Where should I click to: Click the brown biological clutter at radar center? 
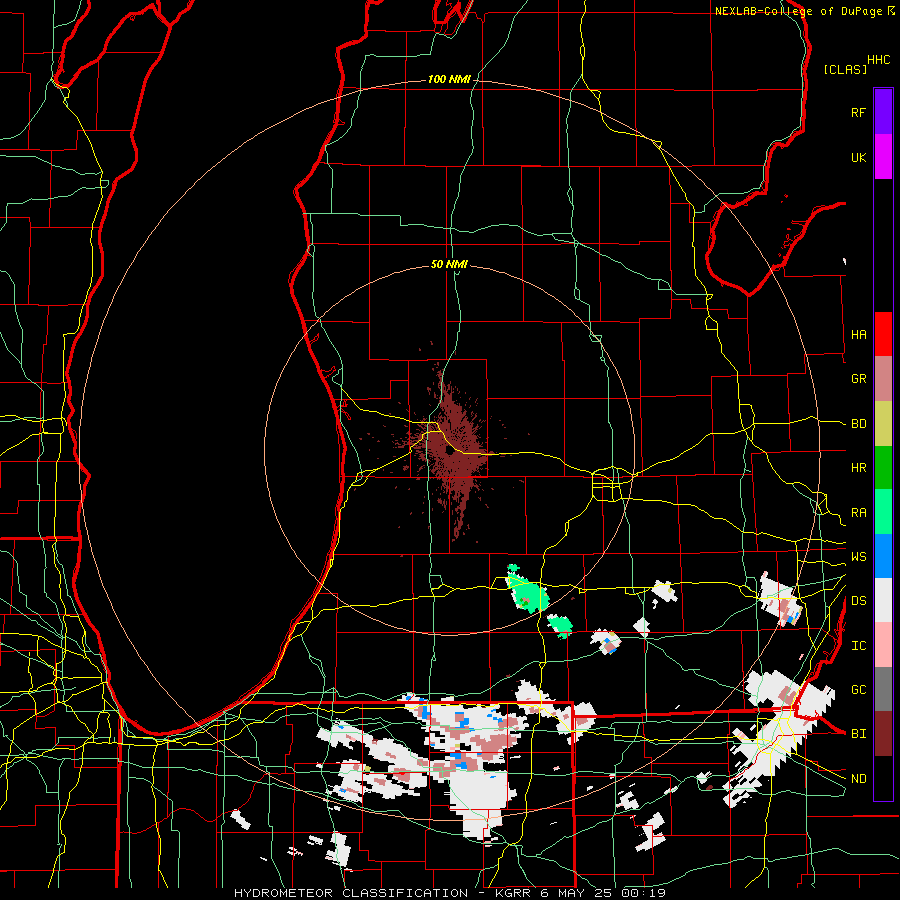tap(451, 451)
